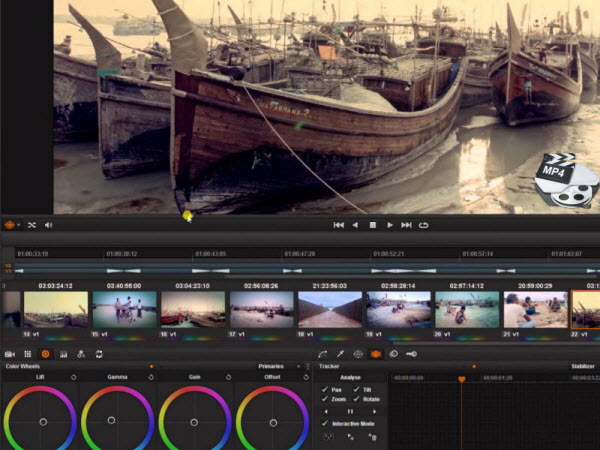Click the Tracker panel title
The width and height of the screenshot is (600, 450).
point(329,367)
